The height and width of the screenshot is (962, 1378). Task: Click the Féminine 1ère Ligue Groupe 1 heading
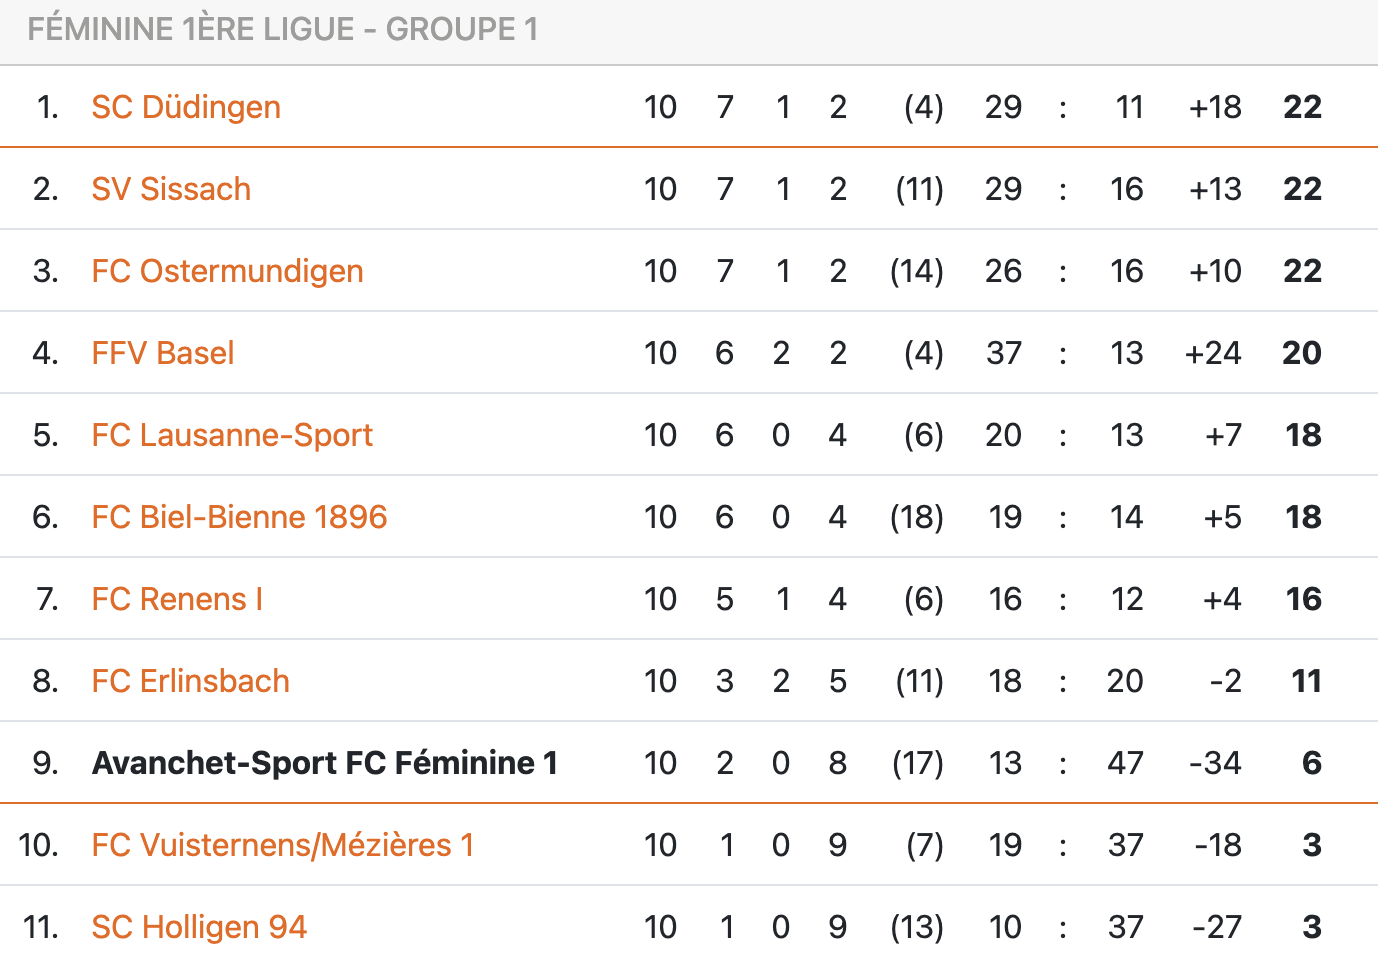(283, 29)
